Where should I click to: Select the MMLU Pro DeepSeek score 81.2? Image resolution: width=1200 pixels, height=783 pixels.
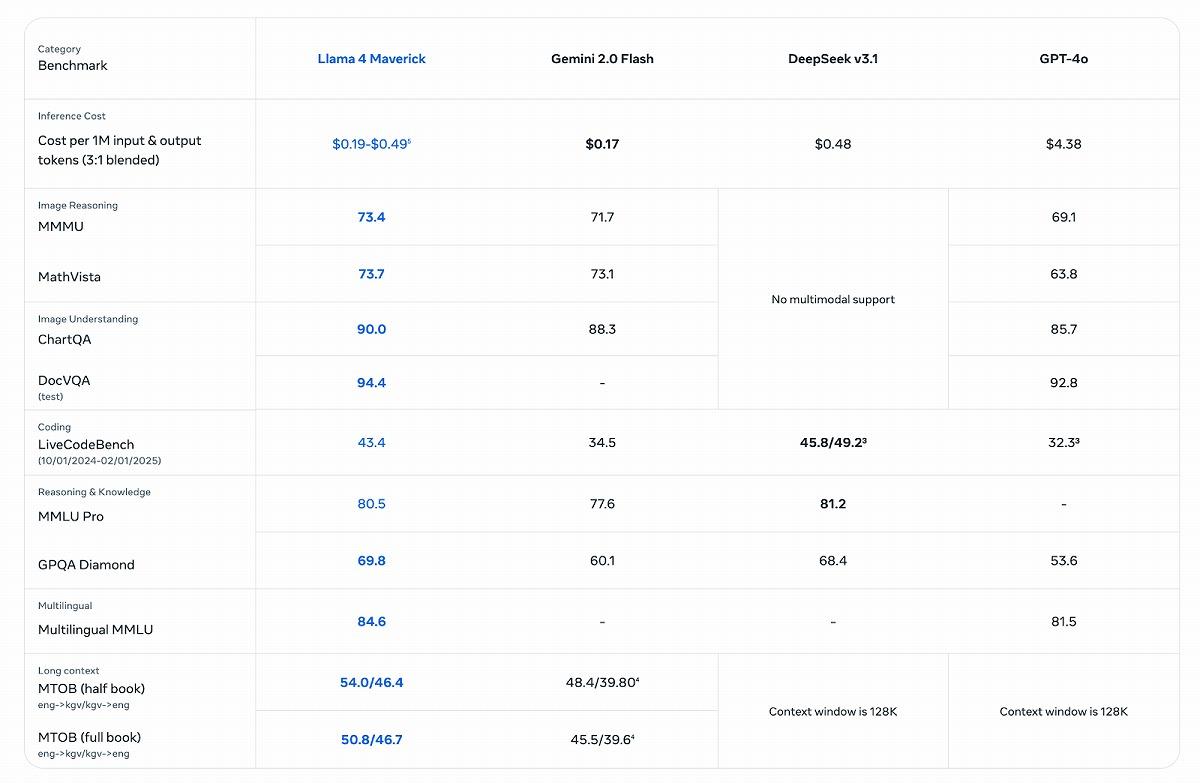coord(833,504)
